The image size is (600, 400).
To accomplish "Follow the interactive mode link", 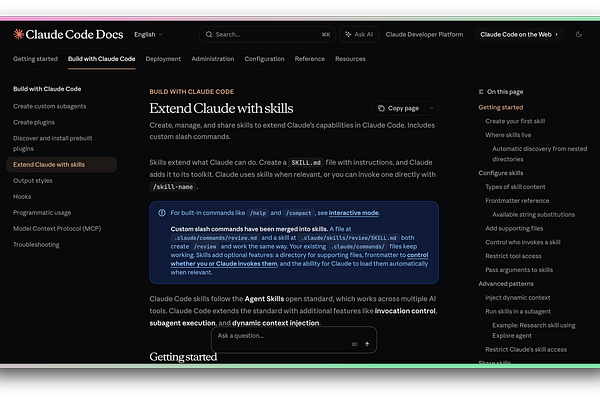I will tap(354, 213).
